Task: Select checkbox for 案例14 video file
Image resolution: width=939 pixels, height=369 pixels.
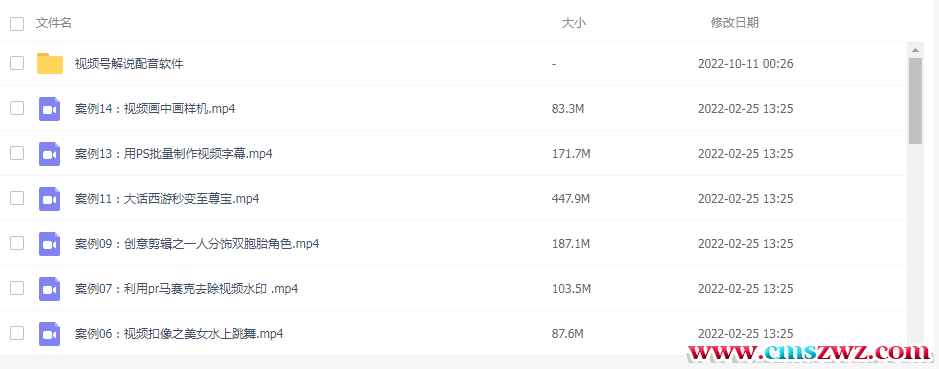Action: [x=17, y=108]
